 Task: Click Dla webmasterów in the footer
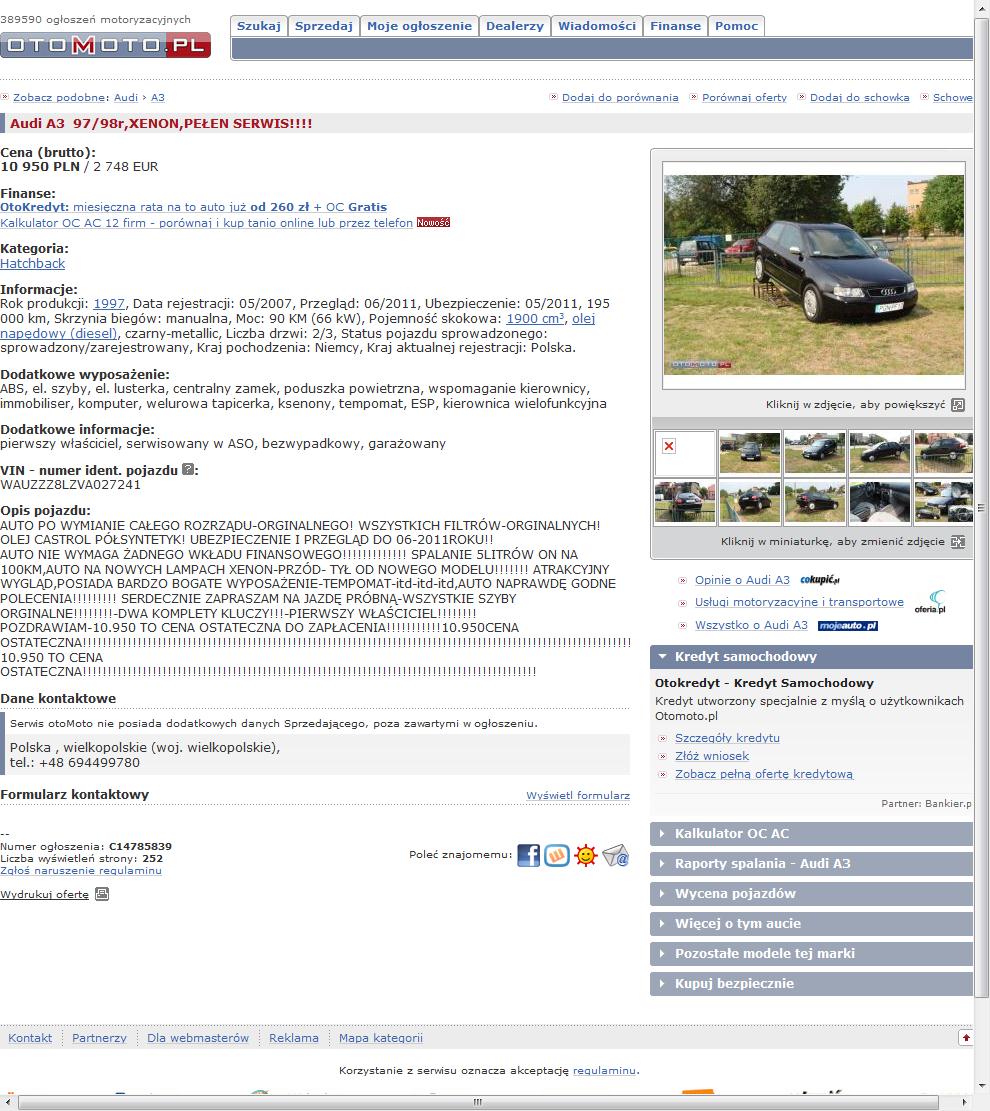coord(198,1038)
